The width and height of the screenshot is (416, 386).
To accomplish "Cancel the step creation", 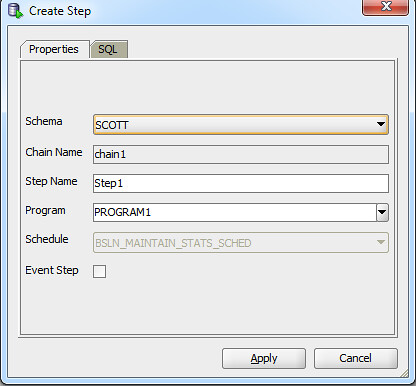I will [356, 358].
